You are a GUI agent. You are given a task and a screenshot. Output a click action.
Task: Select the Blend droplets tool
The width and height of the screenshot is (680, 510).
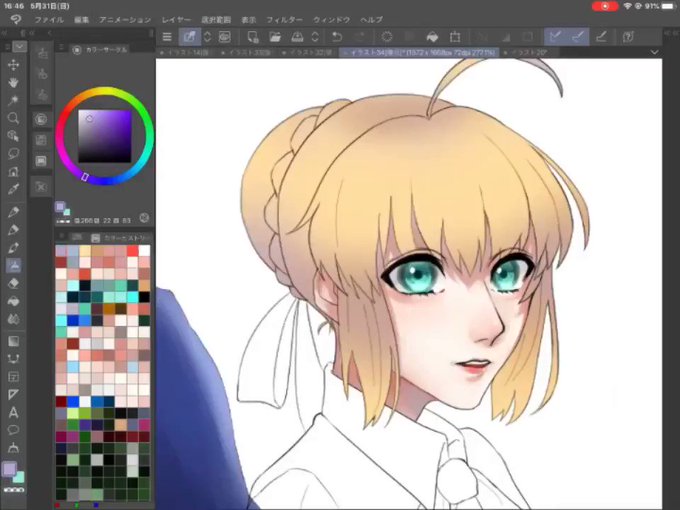13,319
